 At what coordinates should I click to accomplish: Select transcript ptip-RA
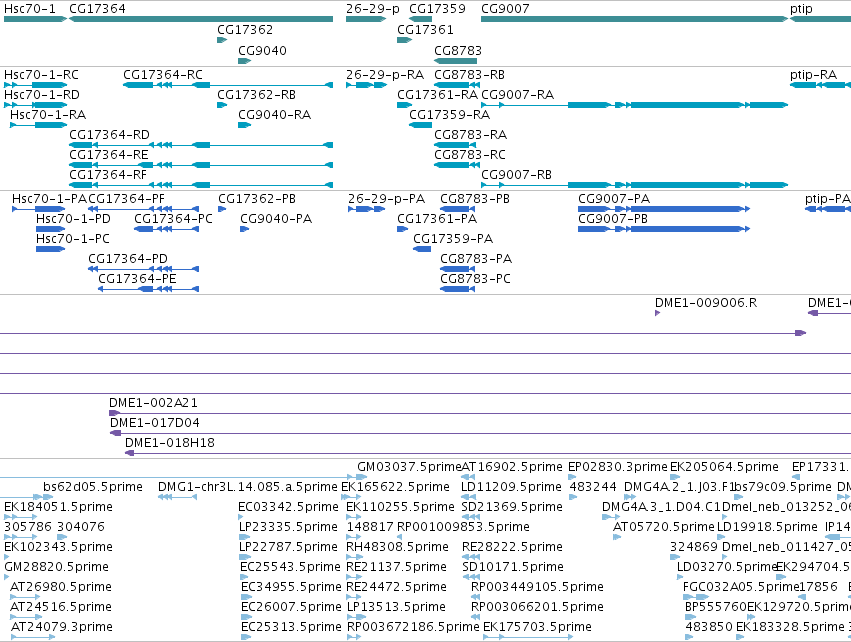[821, 85]
